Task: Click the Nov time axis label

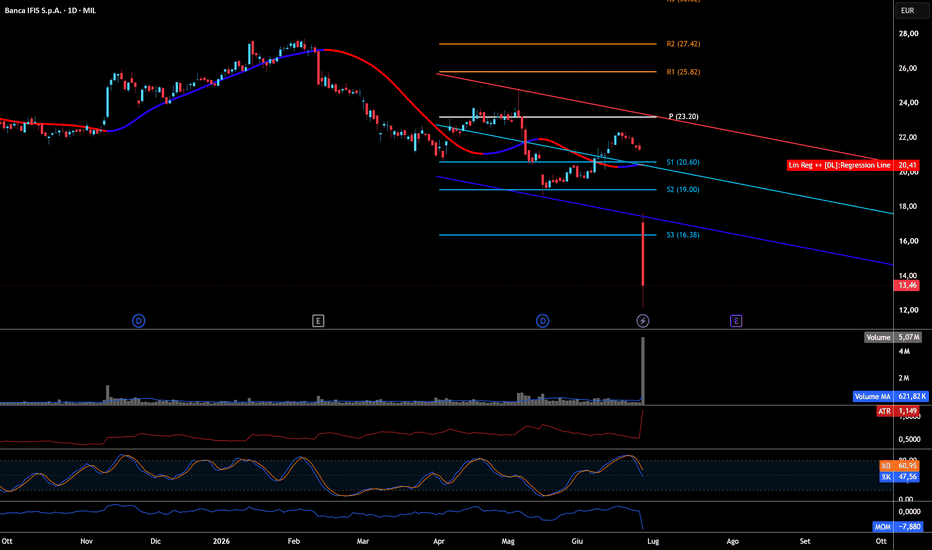Action: pos(86,541)
